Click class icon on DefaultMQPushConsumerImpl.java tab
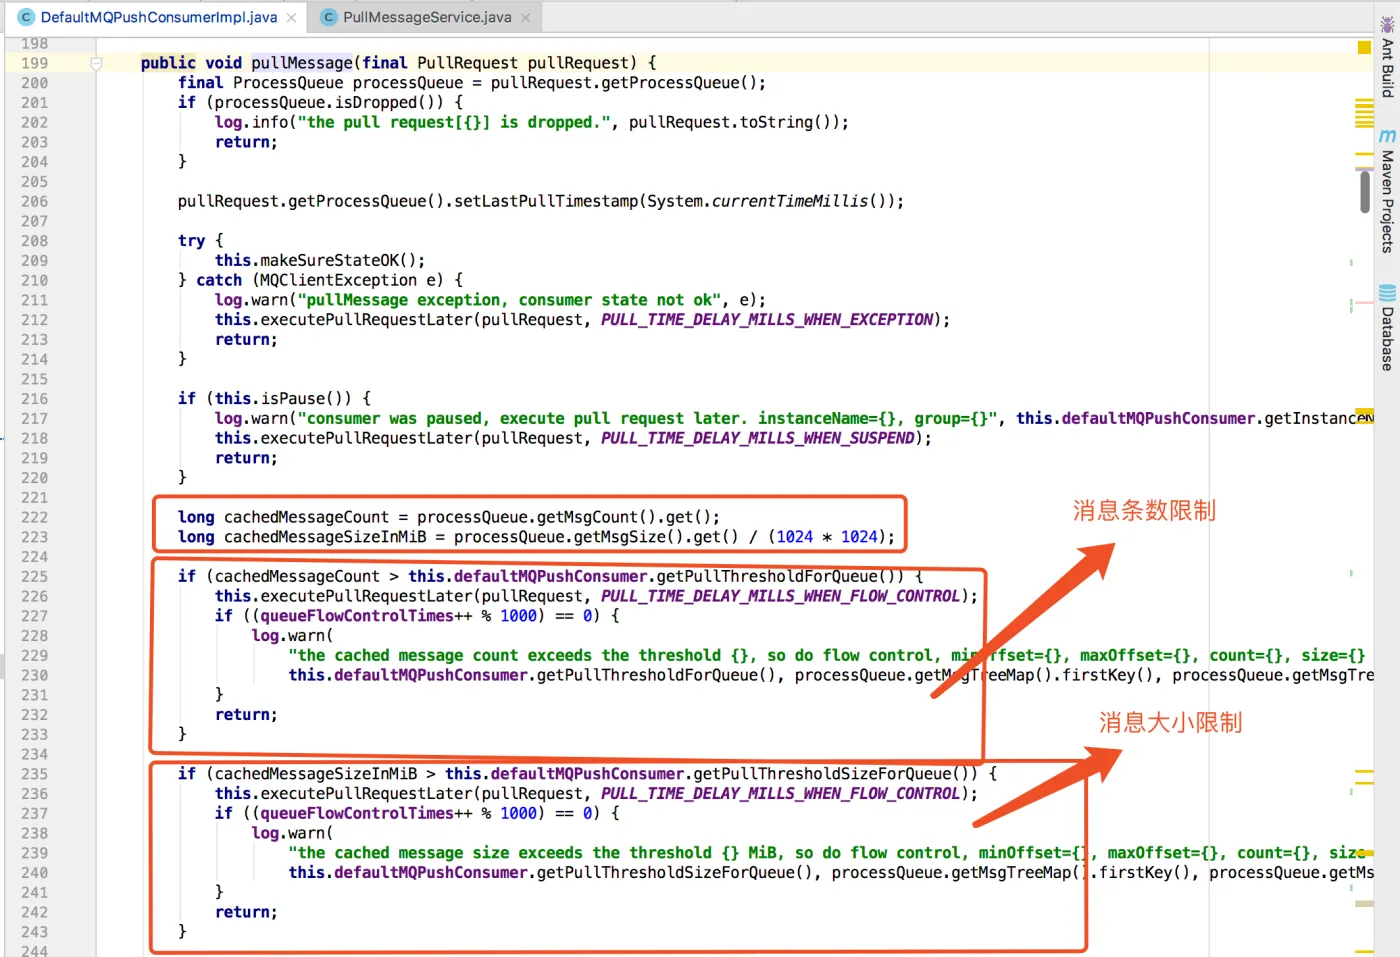 click(27, 17)
